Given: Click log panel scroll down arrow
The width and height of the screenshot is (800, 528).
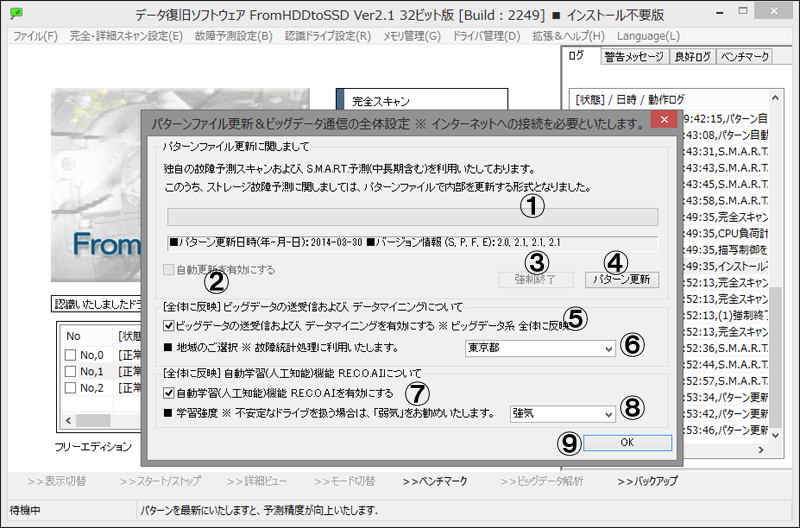Looking at the screenshot, I should coord(775,435).
